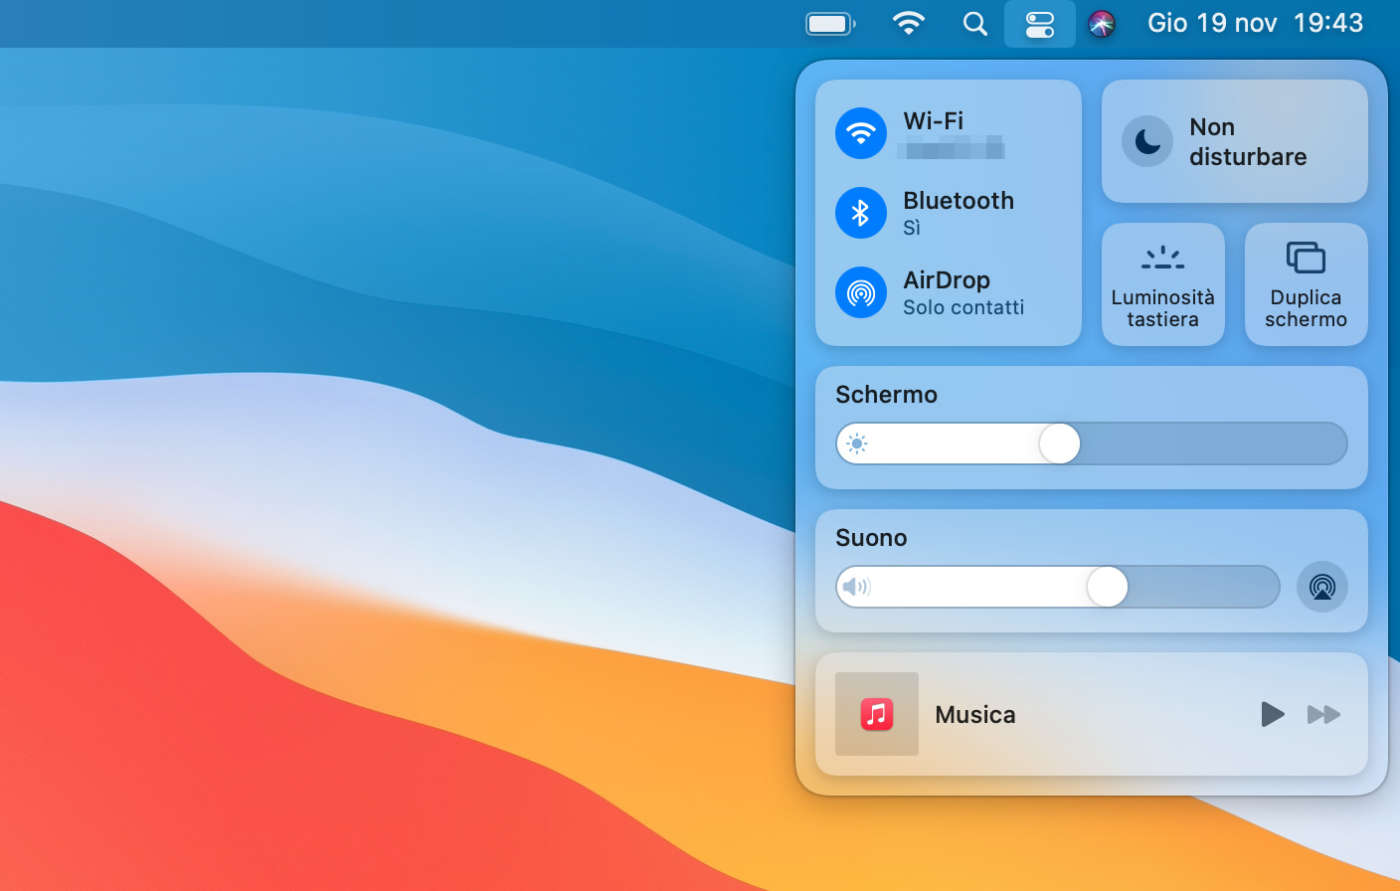Open Spotlight search magnifying glass
The width and height of the screenshot is (1400, 891).
click(x=975, y=23)
